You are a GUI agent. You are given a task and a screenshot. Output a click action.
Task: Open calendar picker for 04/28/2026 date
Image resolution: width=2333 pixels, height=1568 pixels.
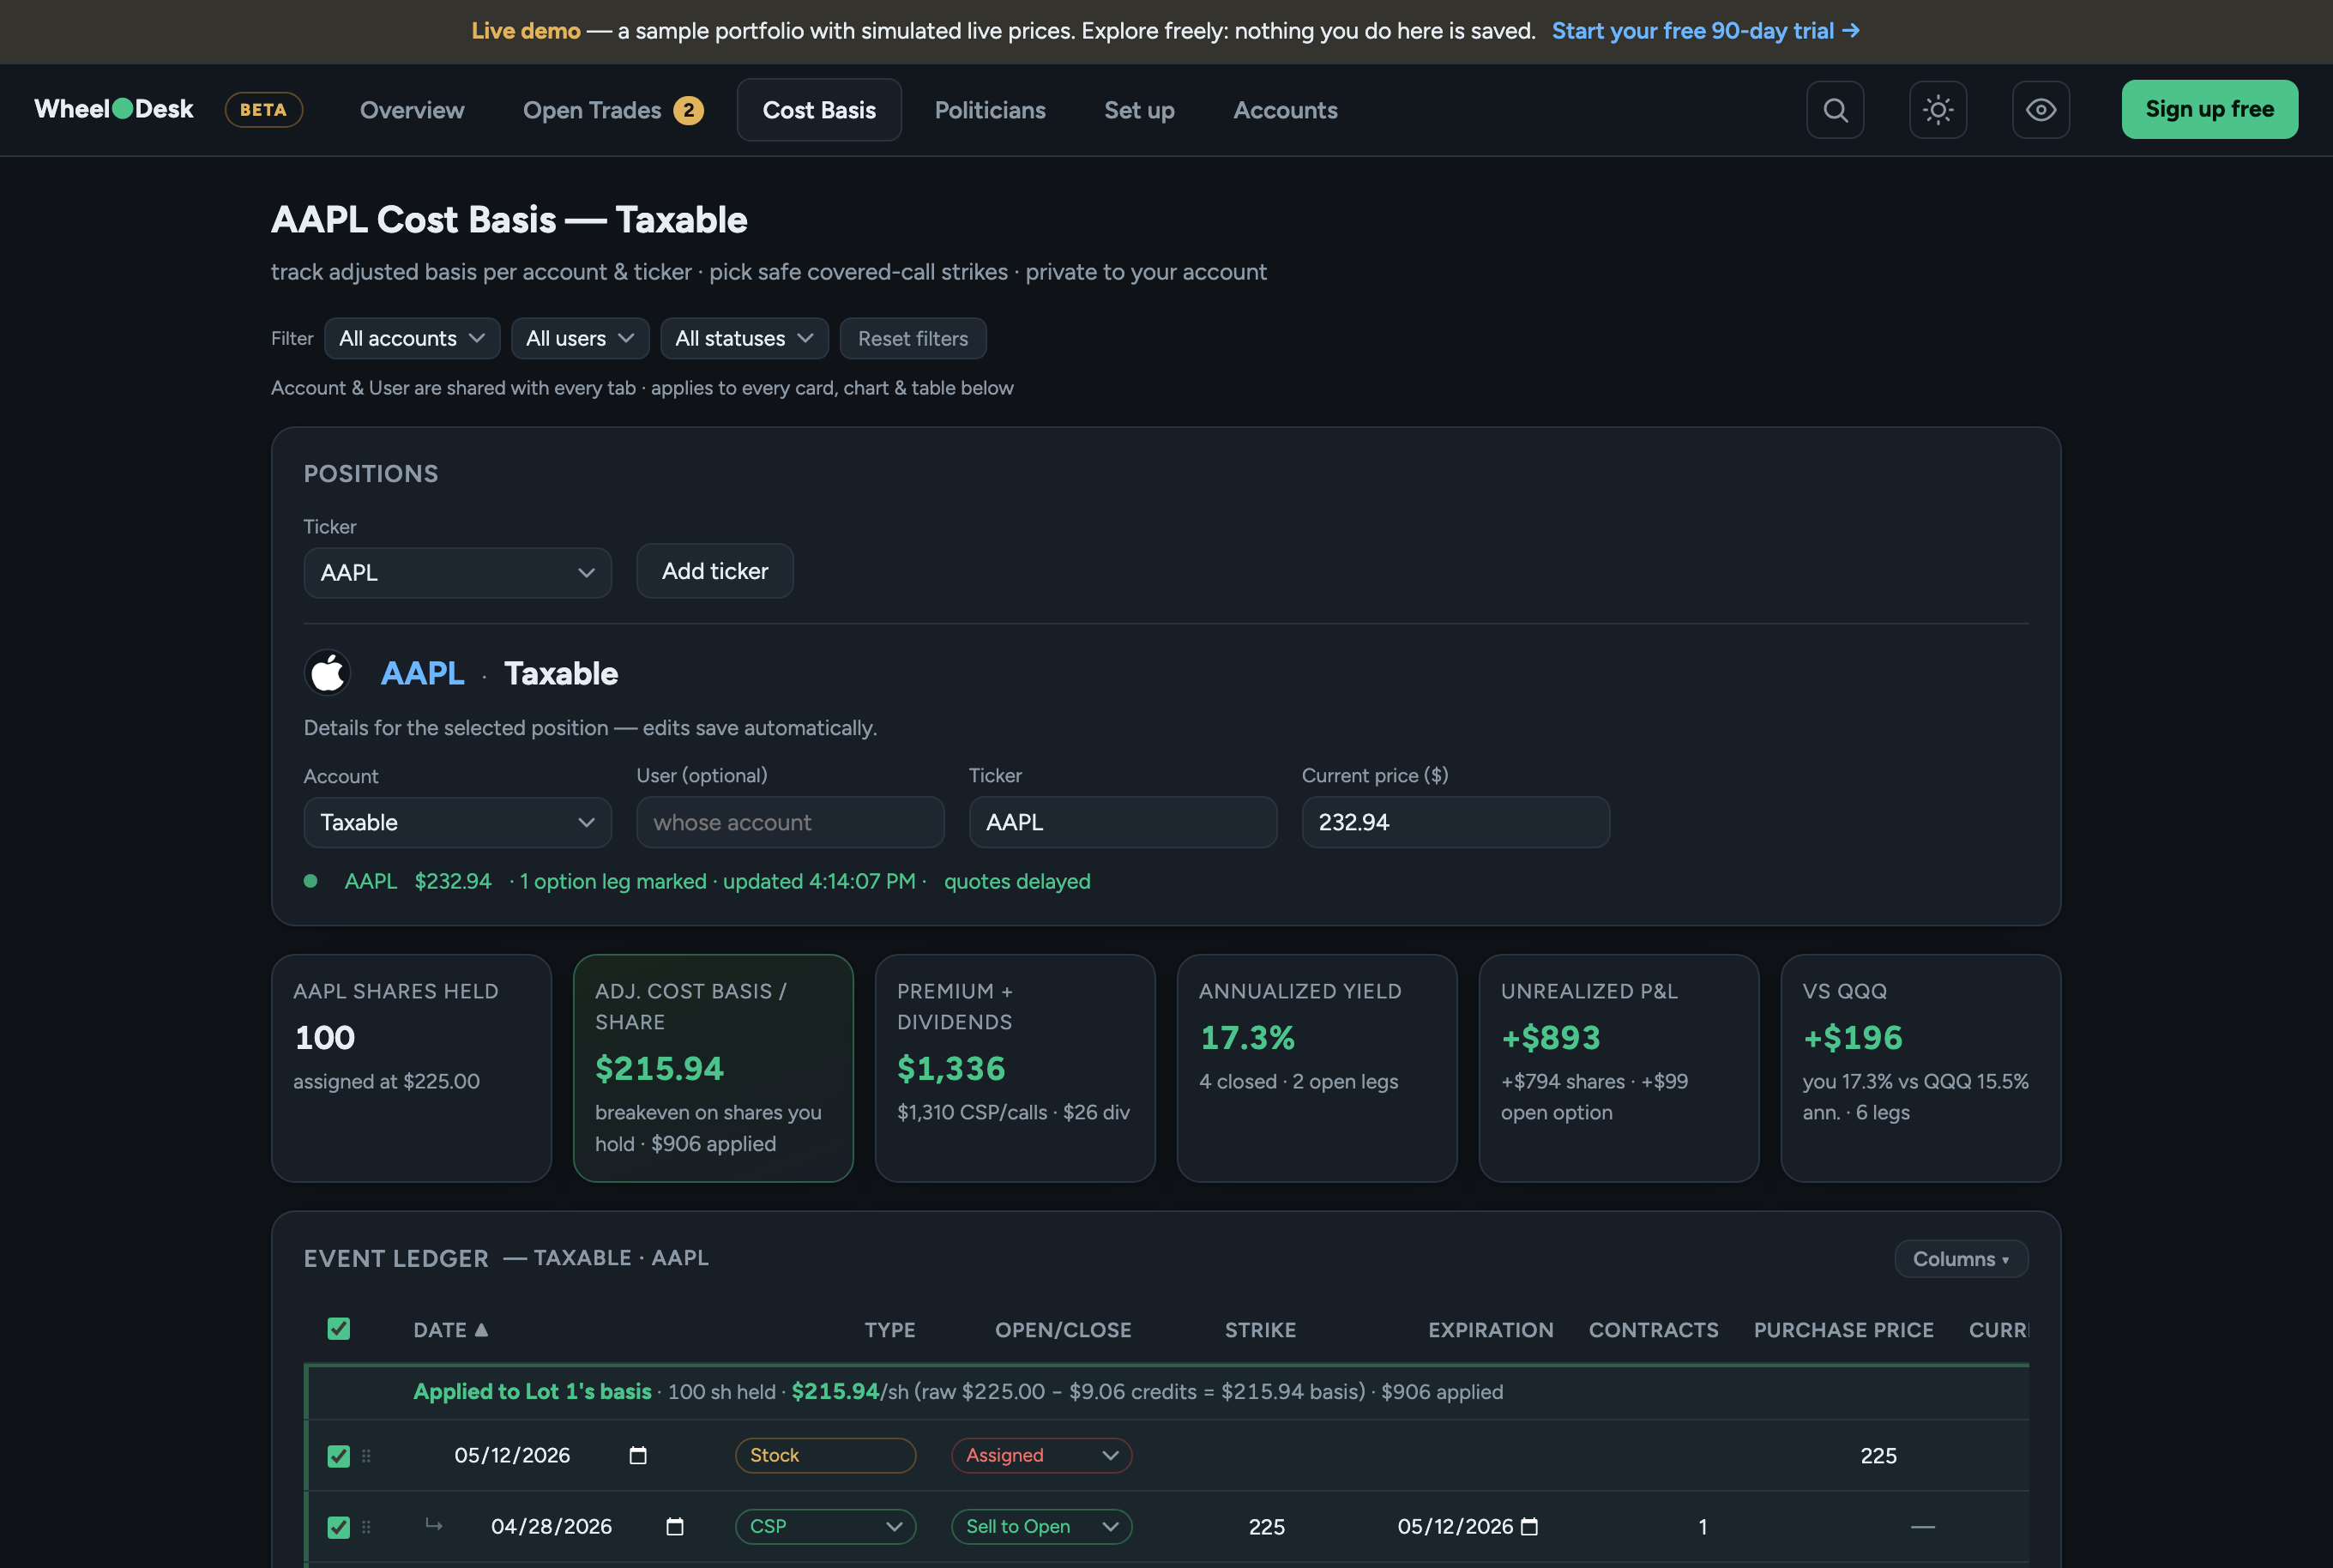675,1526
